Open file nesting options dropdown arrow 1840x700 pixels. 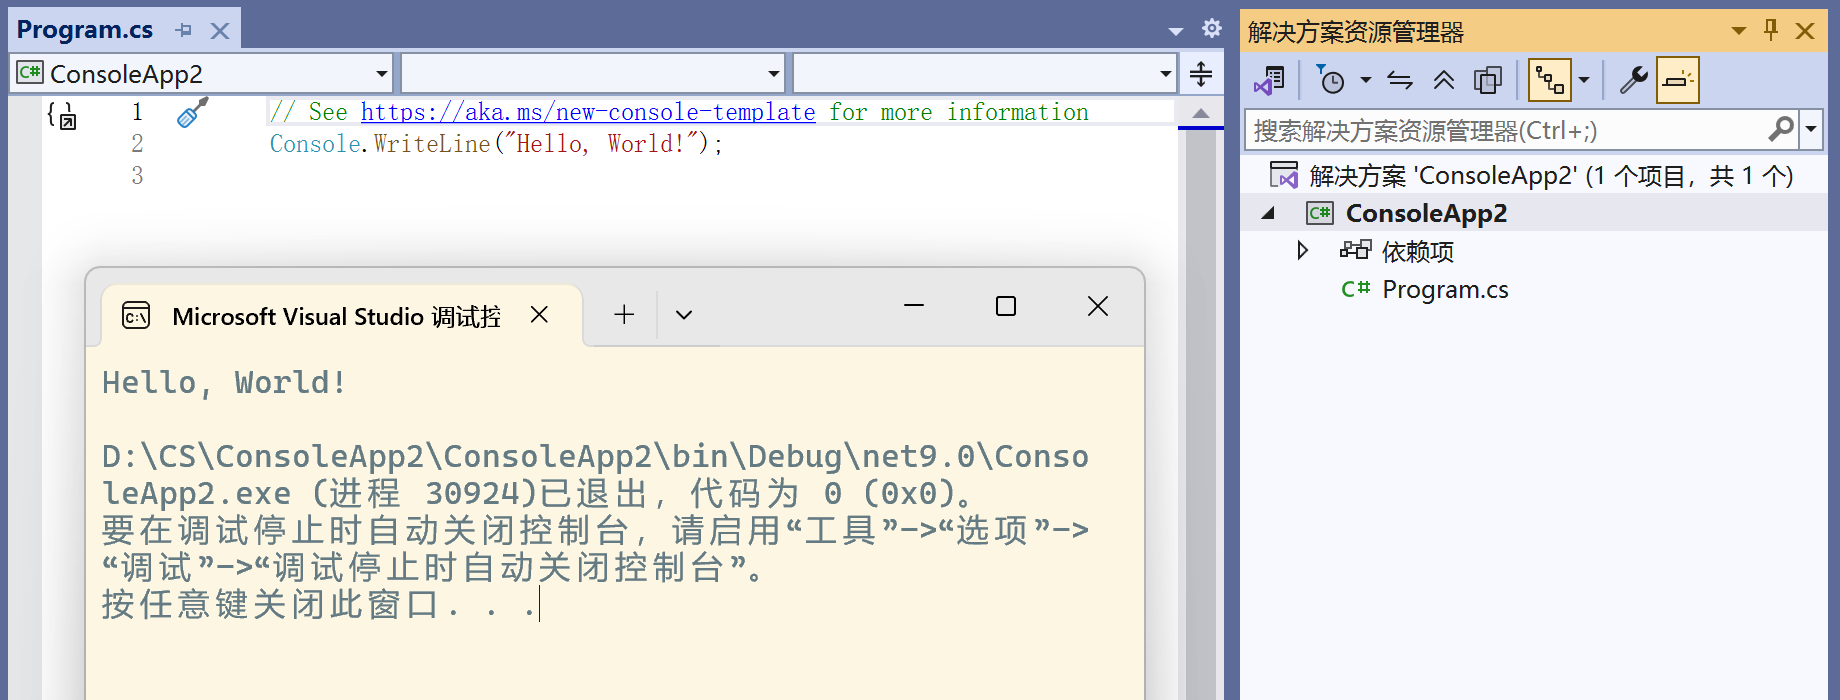(1584, 80)
